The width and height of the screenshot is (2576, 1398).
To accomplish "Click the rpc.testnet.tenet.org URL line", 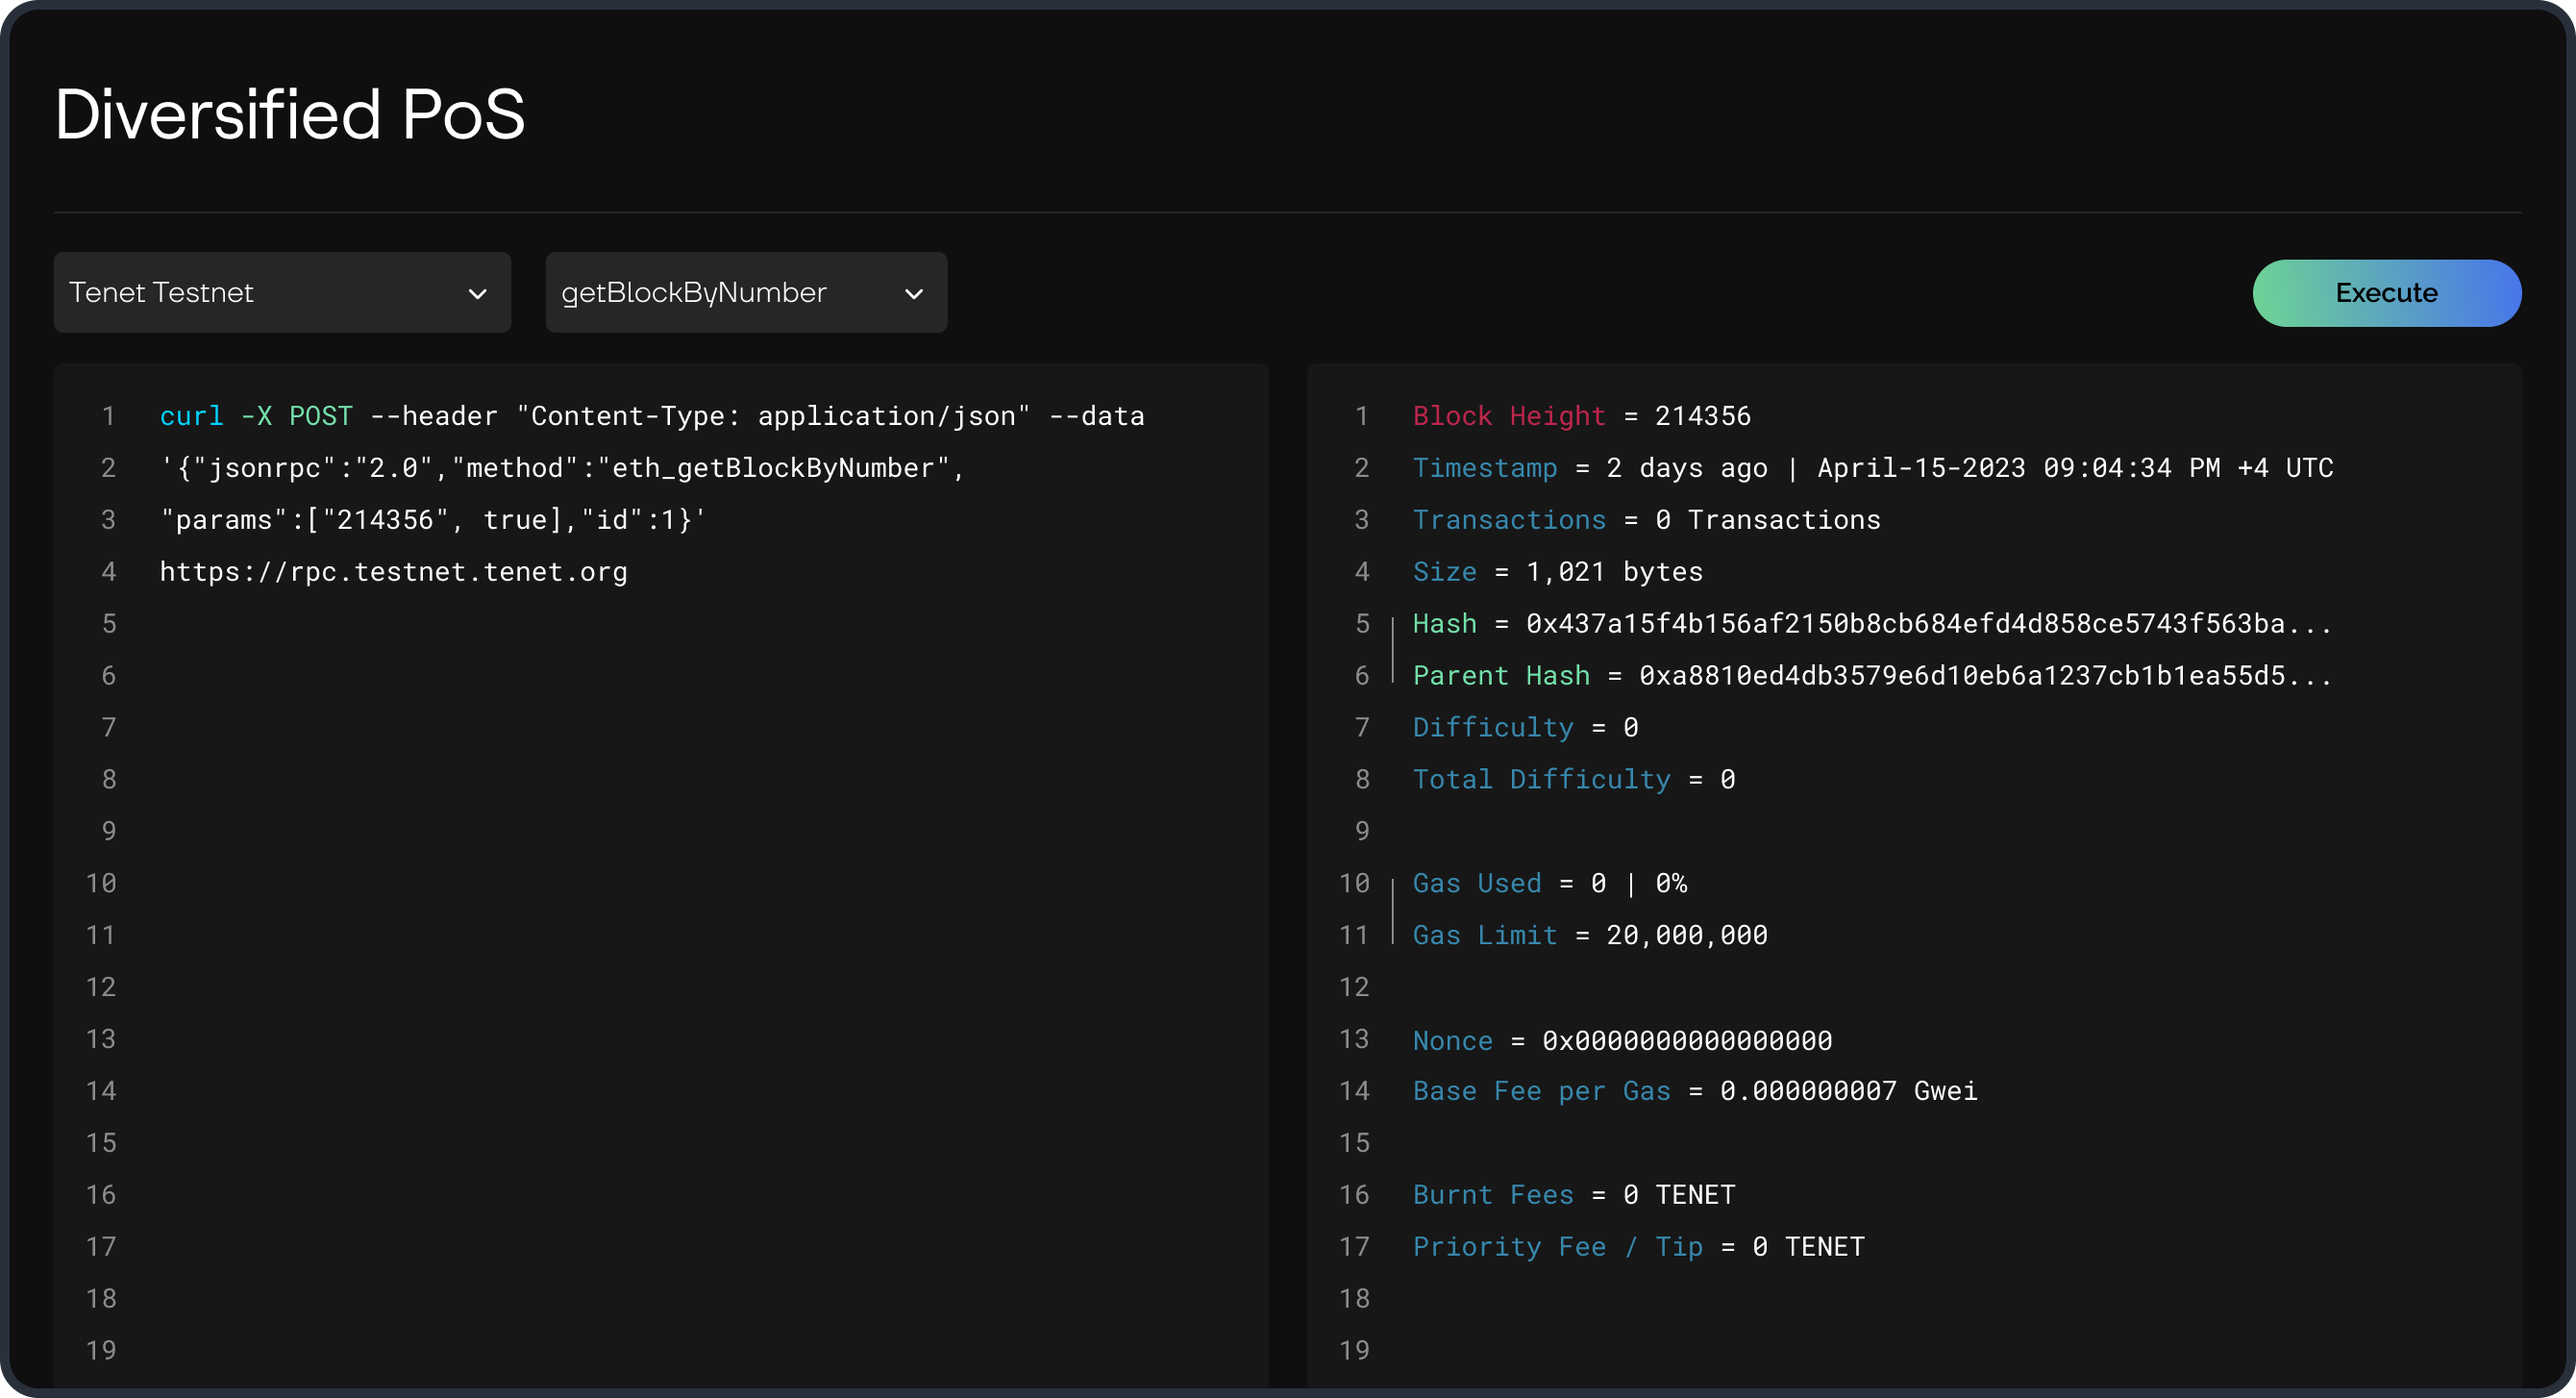I will 393,572.
